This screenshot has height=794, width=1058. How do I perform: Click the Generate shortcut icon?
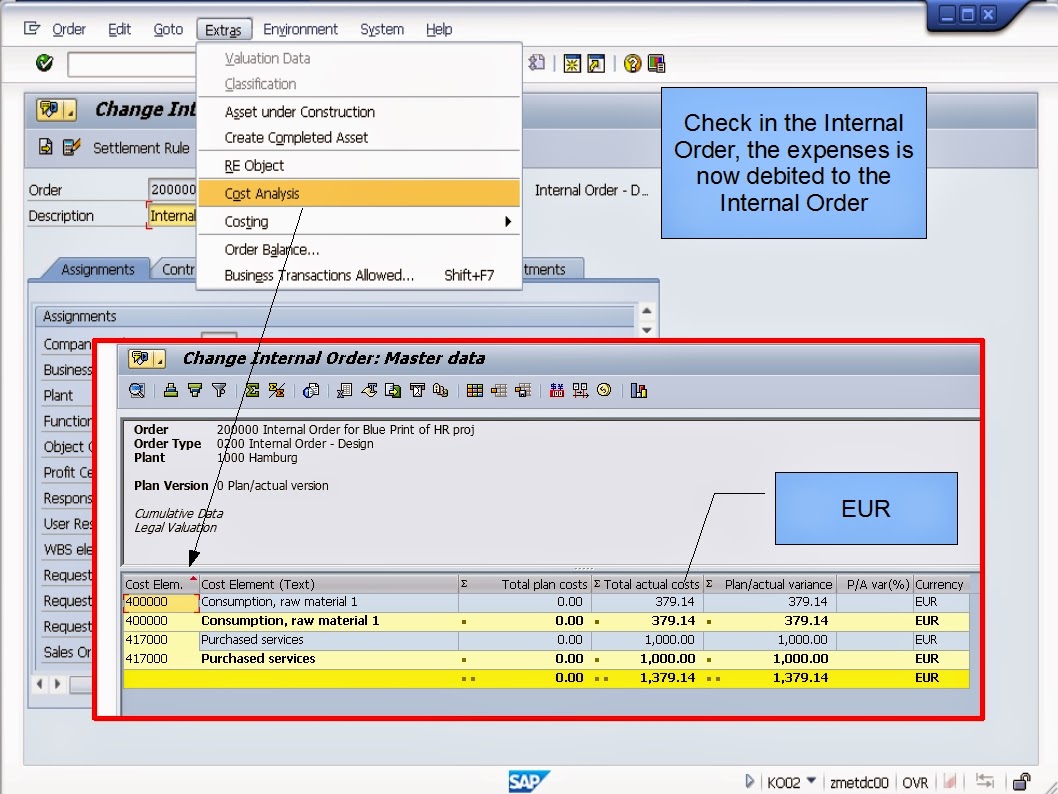596,63
